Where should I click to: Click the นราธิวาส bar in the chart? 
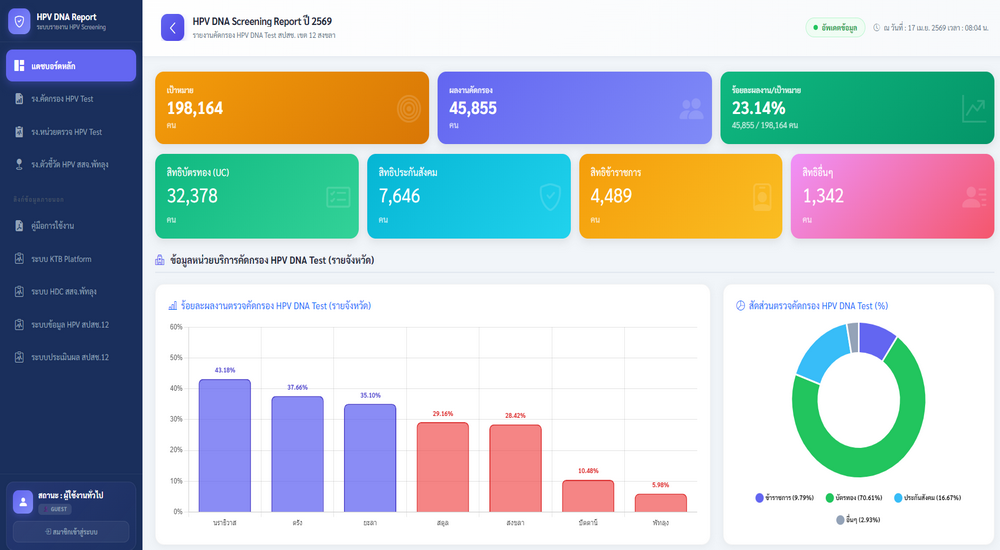pos(225,445)
